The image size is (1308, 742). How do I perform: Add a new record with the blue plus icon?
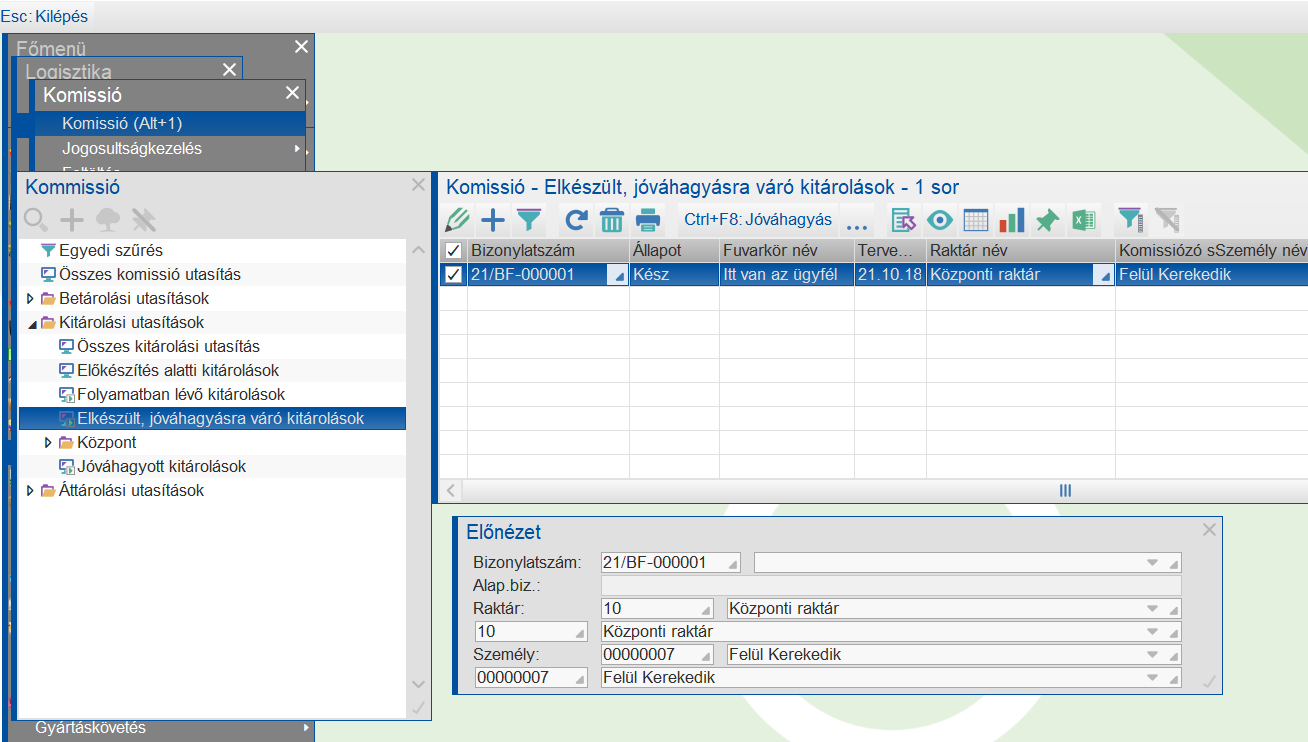click(x=493, y=220)
